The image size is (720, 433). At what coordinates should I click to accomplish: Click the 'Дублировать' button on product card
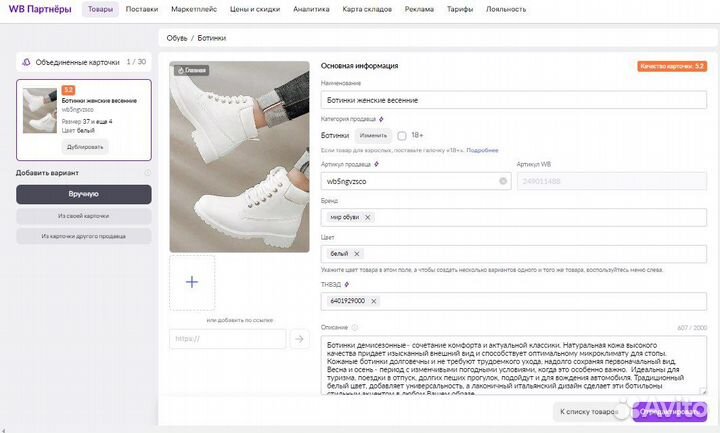[x=85, y=147]
